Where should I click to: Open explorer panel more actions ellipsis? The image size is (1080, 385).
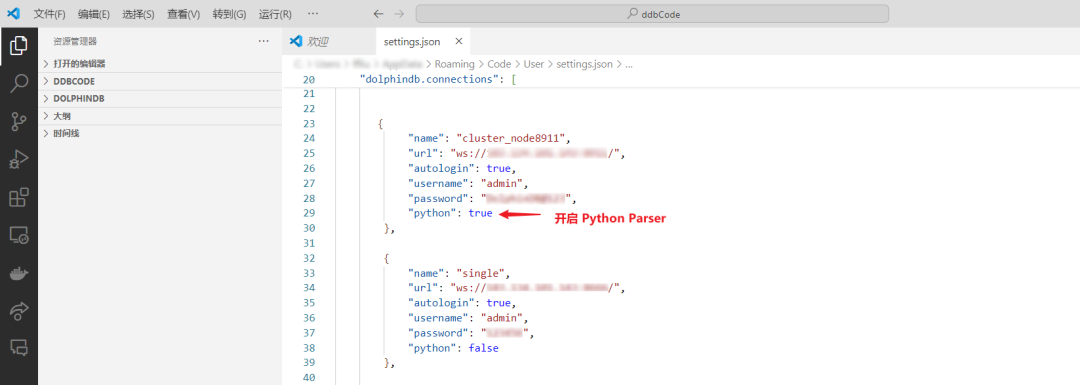[x=264, y=41]
